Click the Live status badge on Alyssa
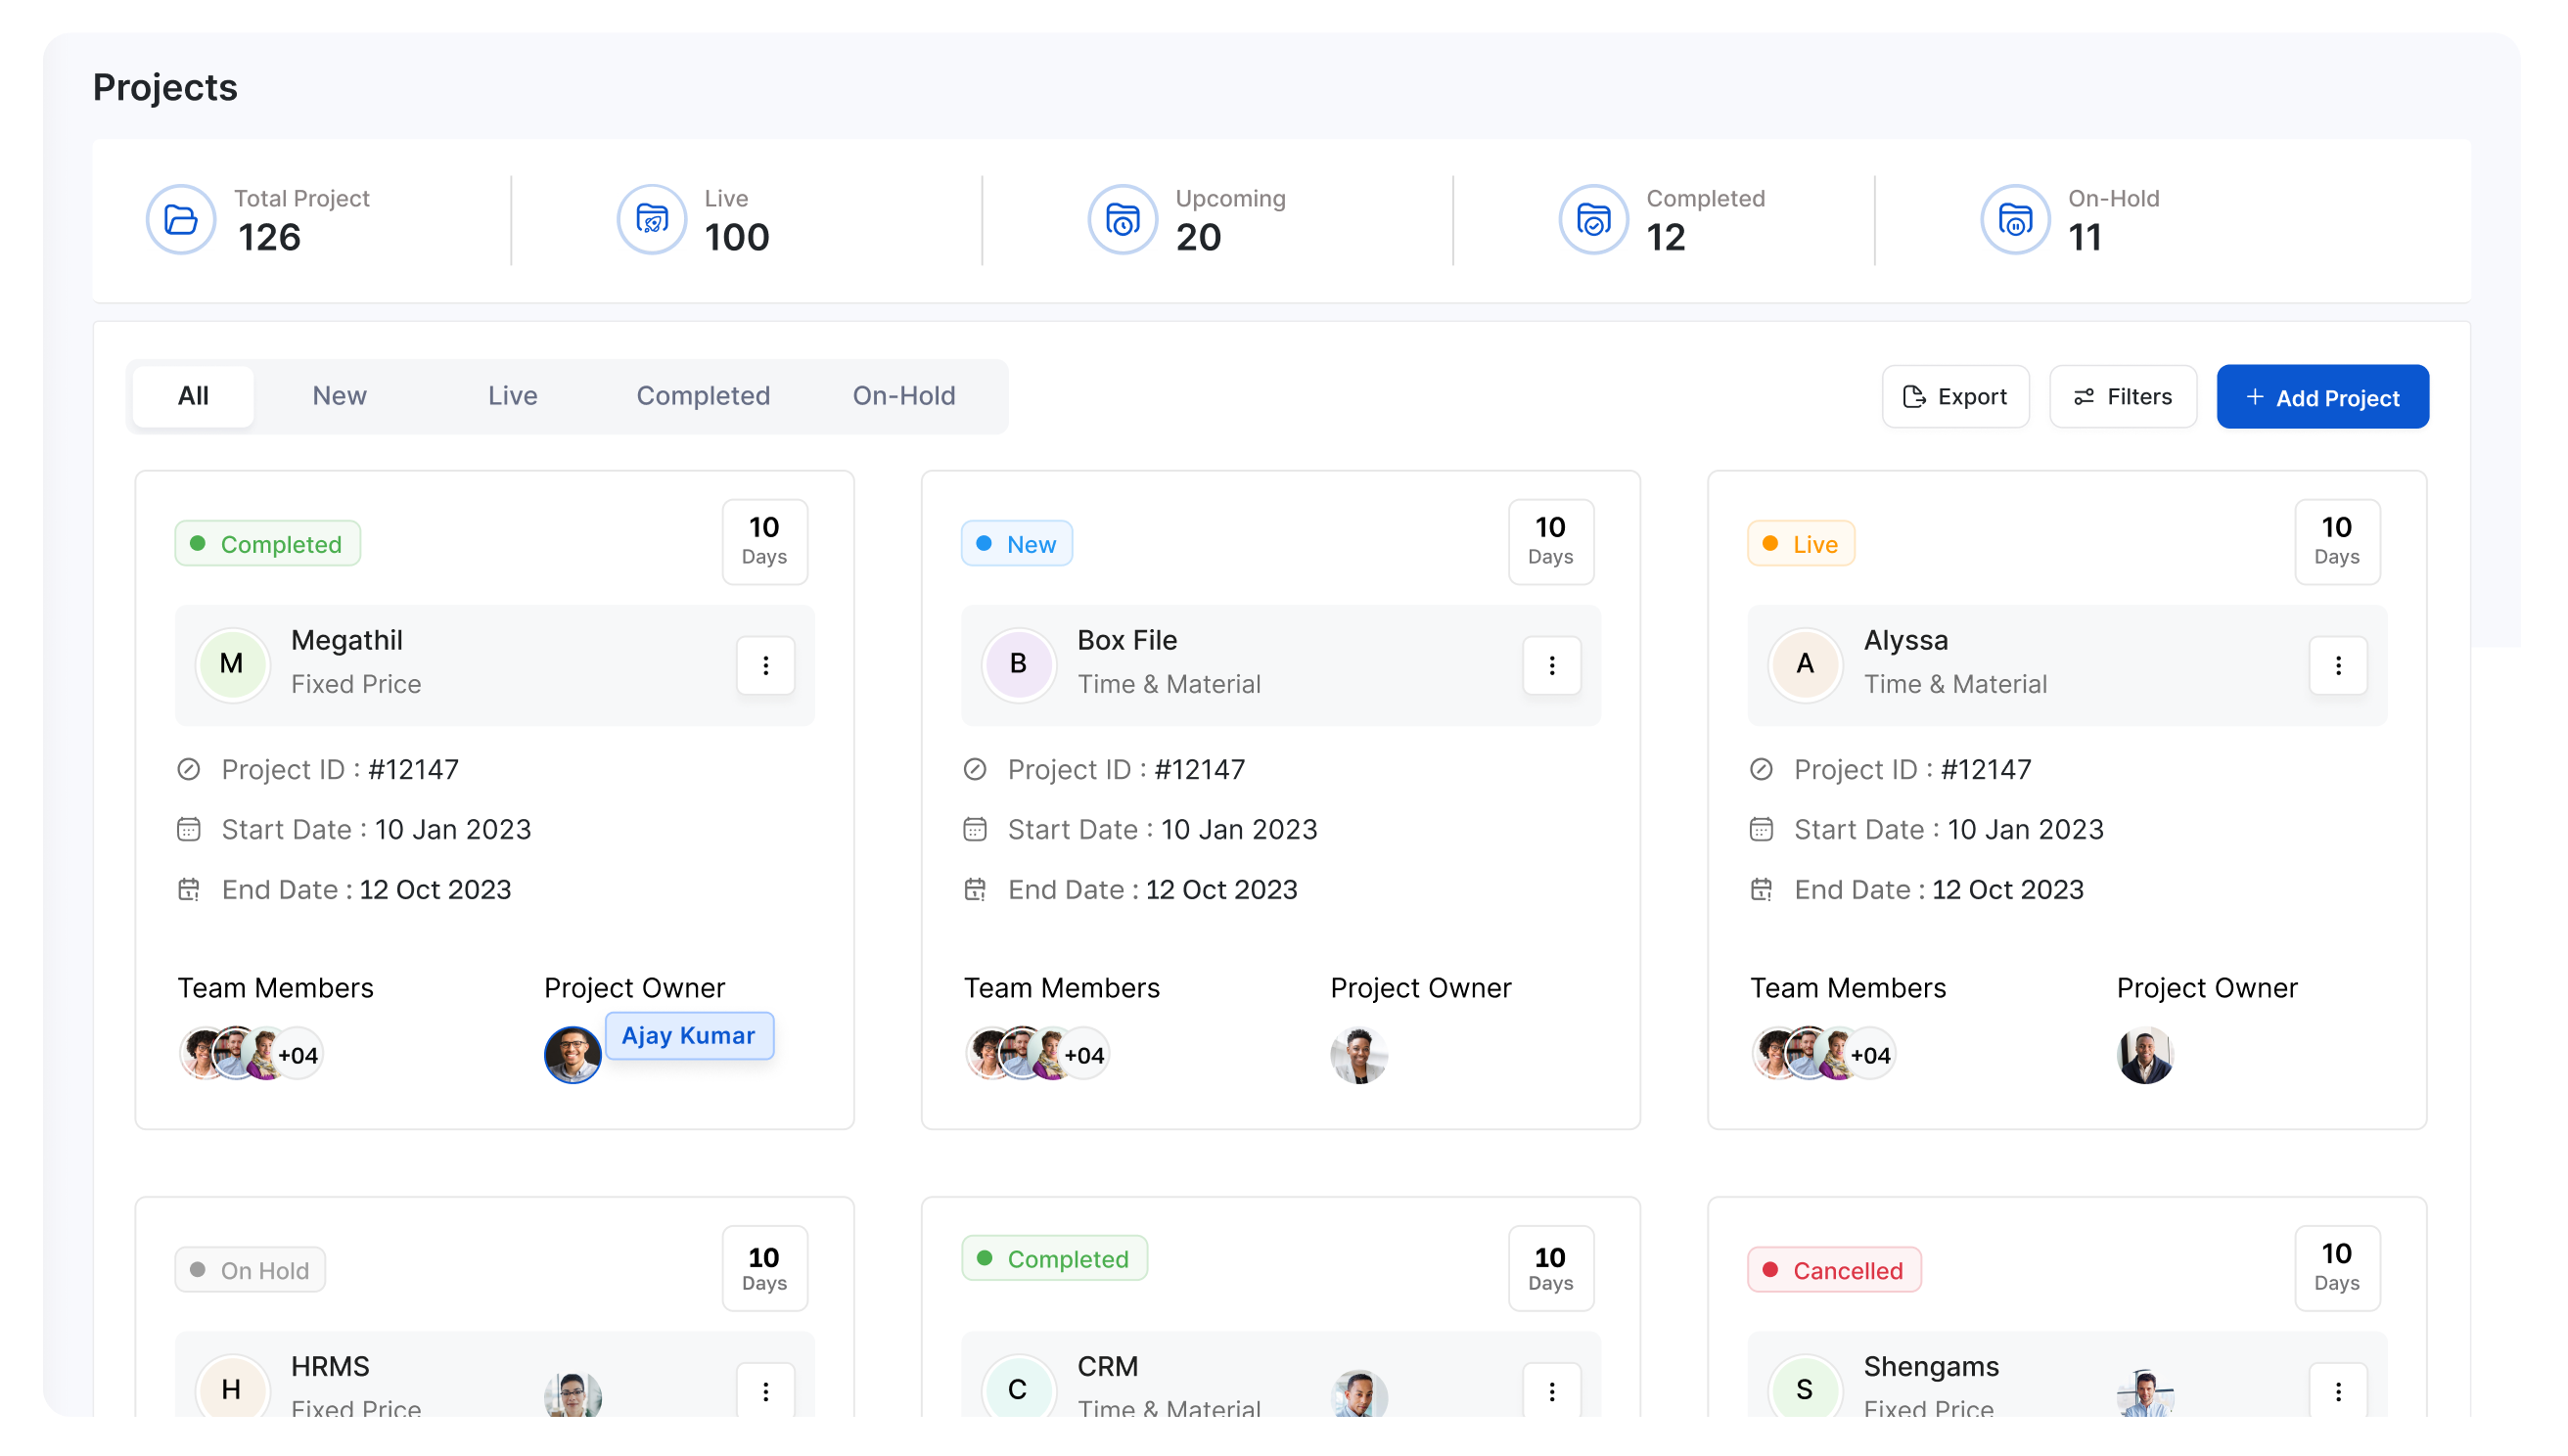 (x=1801, y=544)
